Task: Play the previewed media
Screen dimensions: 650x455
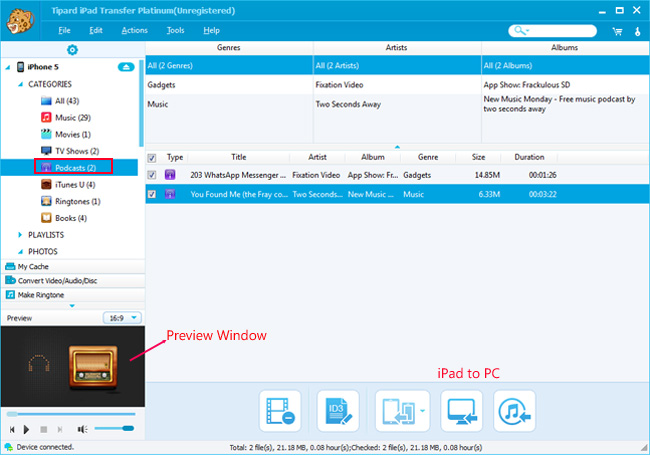Action: [x=27, y=429]
